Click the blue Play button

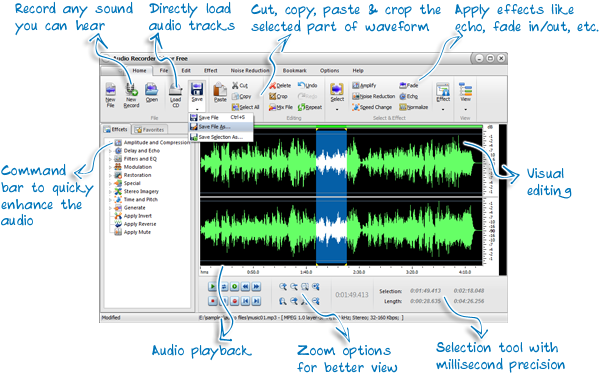pyautogui.click(x=212, y=286)
